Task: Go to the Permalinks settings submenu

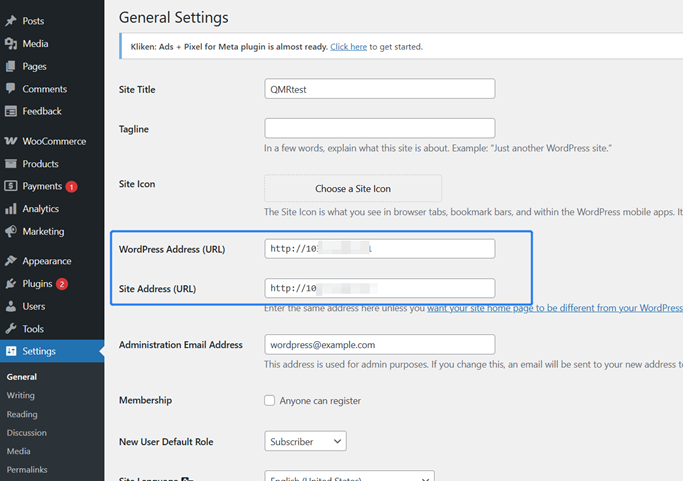Action: click(x=27, y=470)
